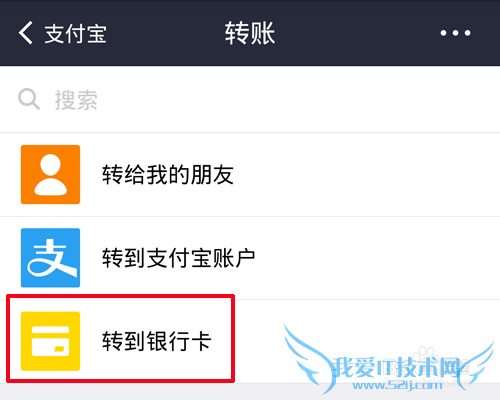
Task: Tap the orange friend contact icon
Action: coord(50,174)
